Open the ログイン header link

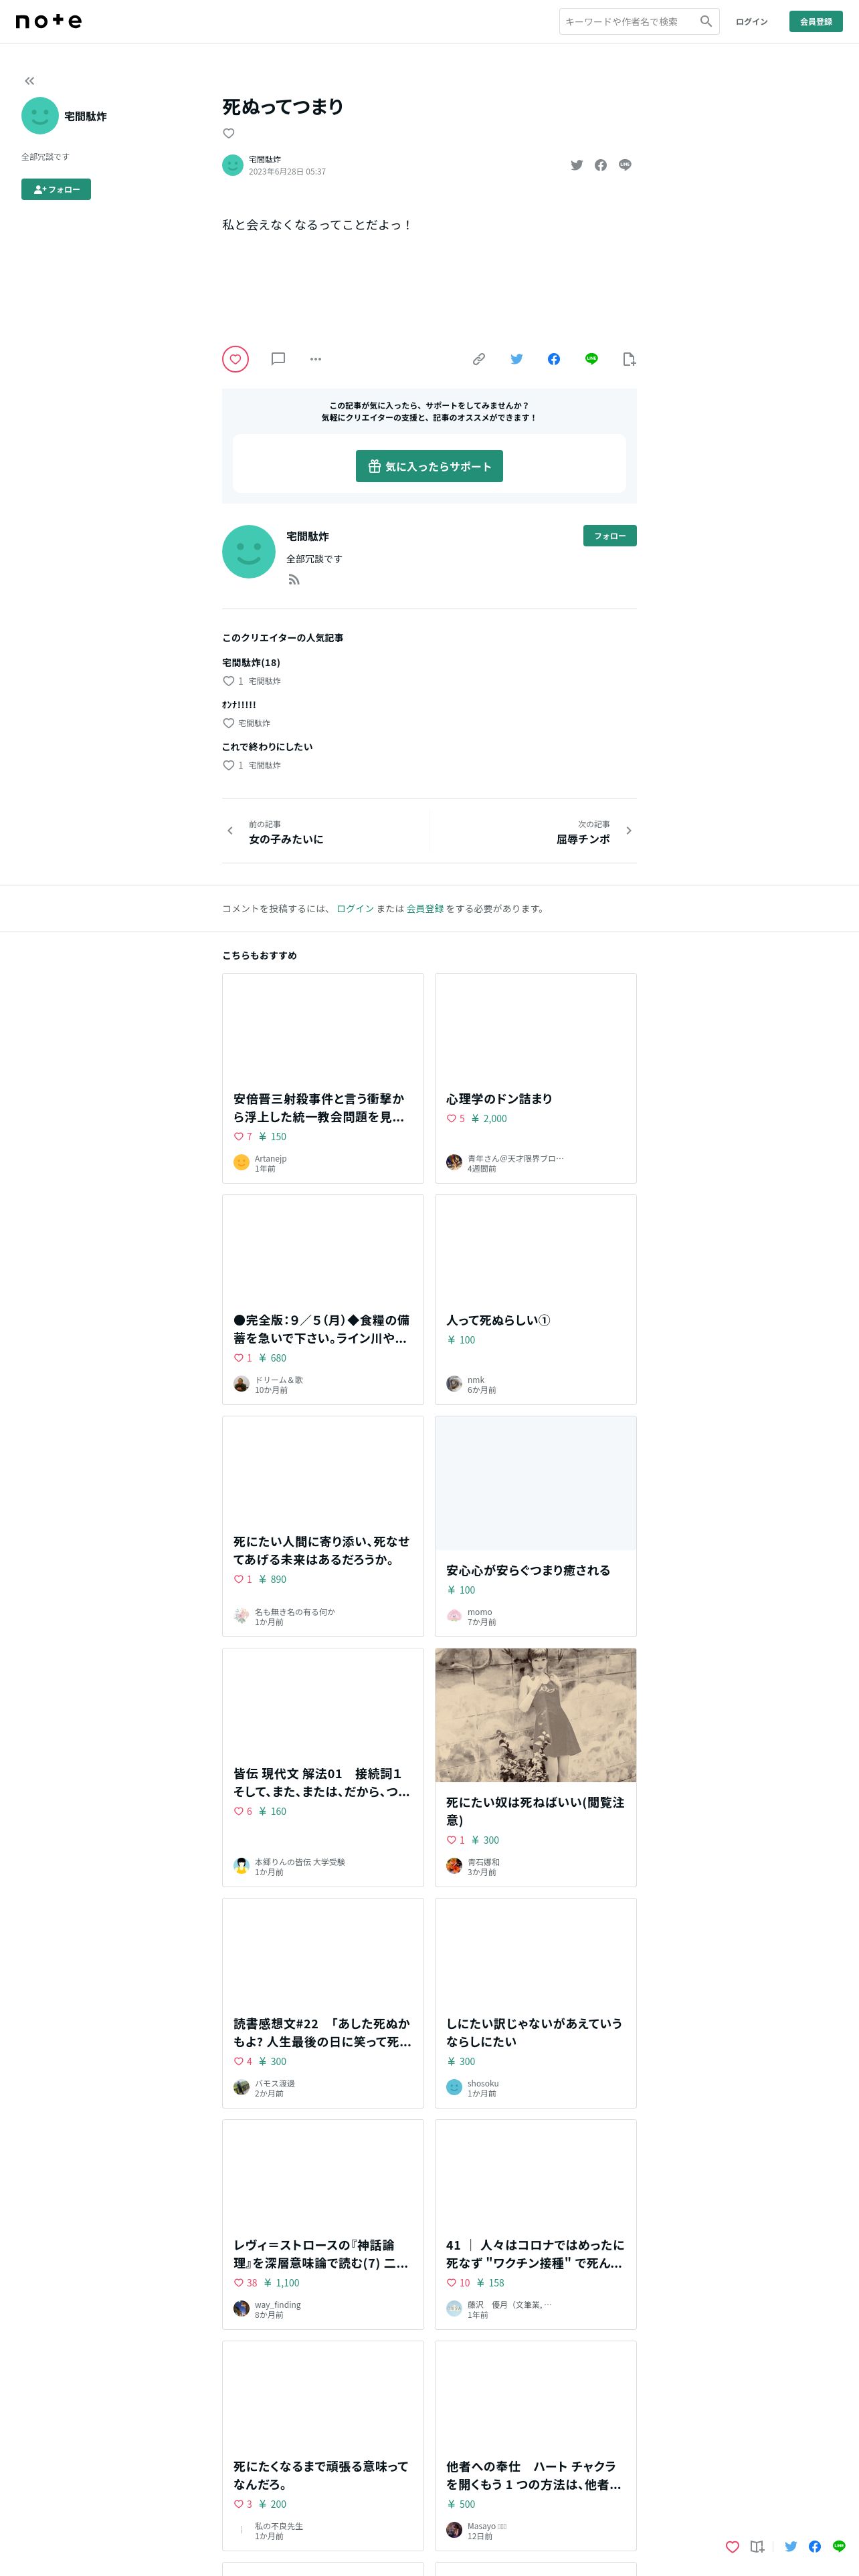pos(751,21)
